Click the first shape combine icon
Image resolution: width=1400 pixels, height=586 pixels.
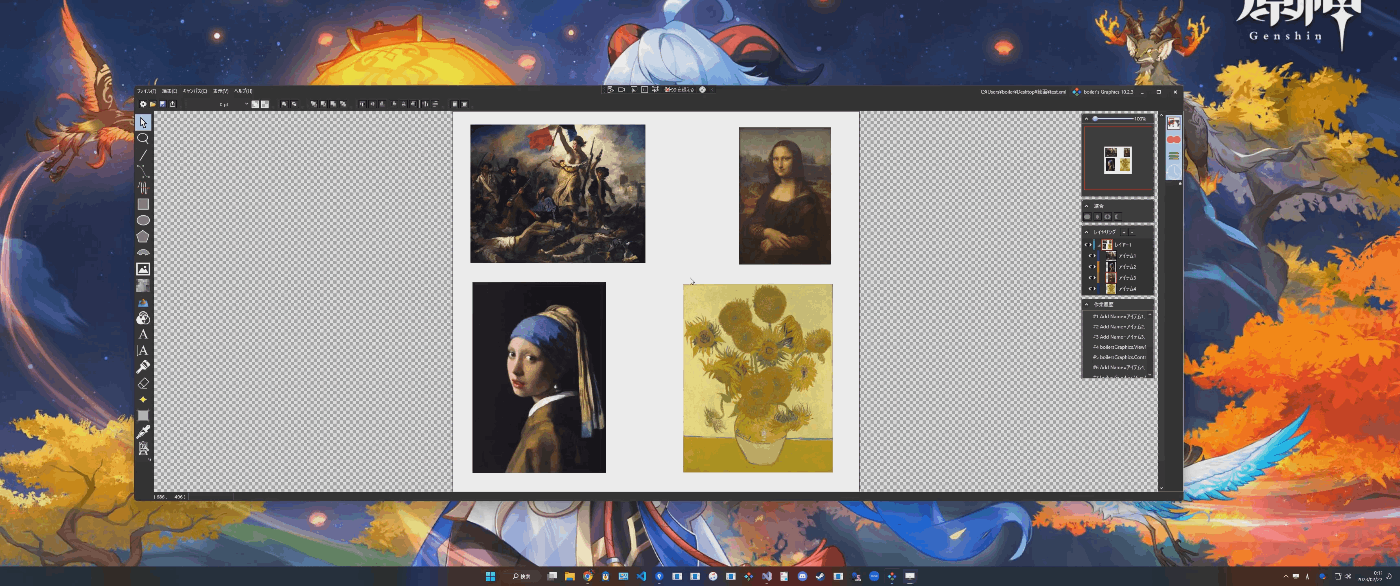(1088, 216)
